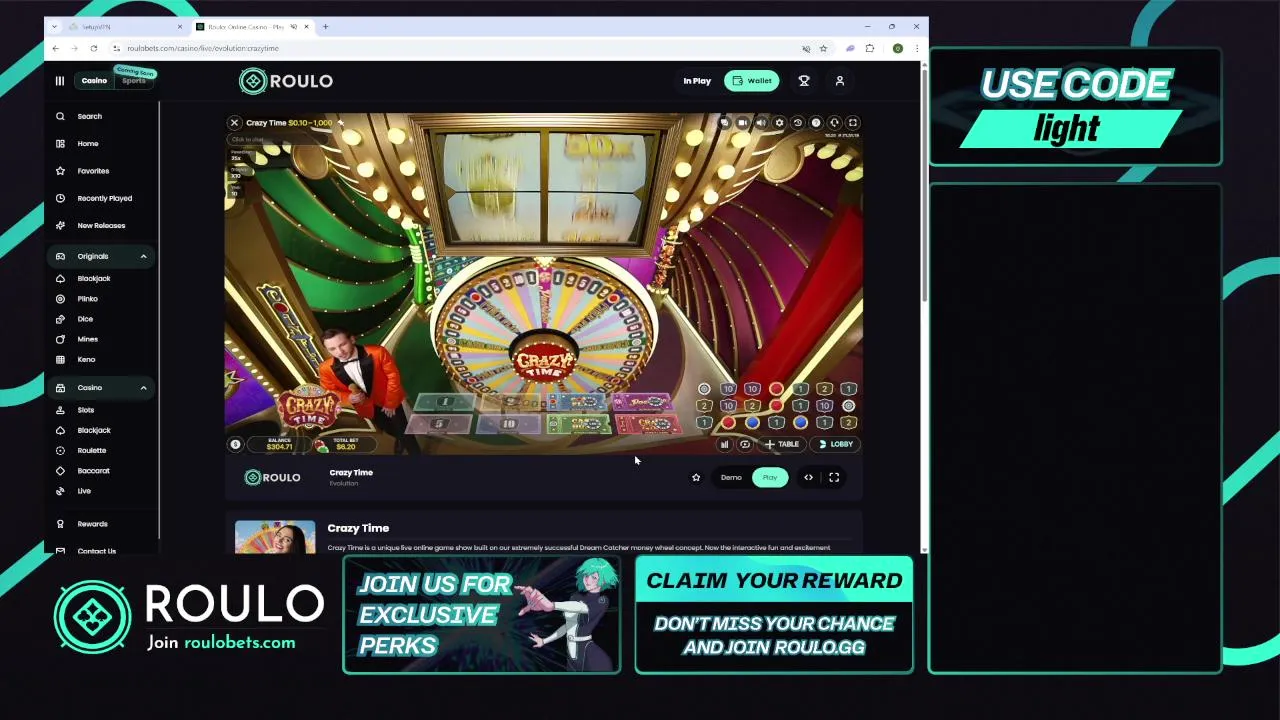
Task: Bet on the 5 spot
Action: 438,424
